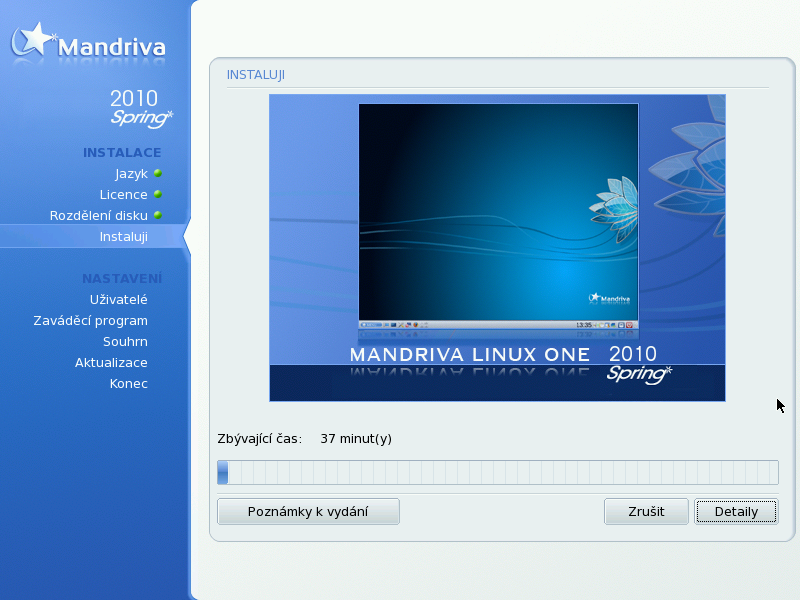Click the '37 minut(y)' remaining time value
800x600 pixels.
coord(356,439)
